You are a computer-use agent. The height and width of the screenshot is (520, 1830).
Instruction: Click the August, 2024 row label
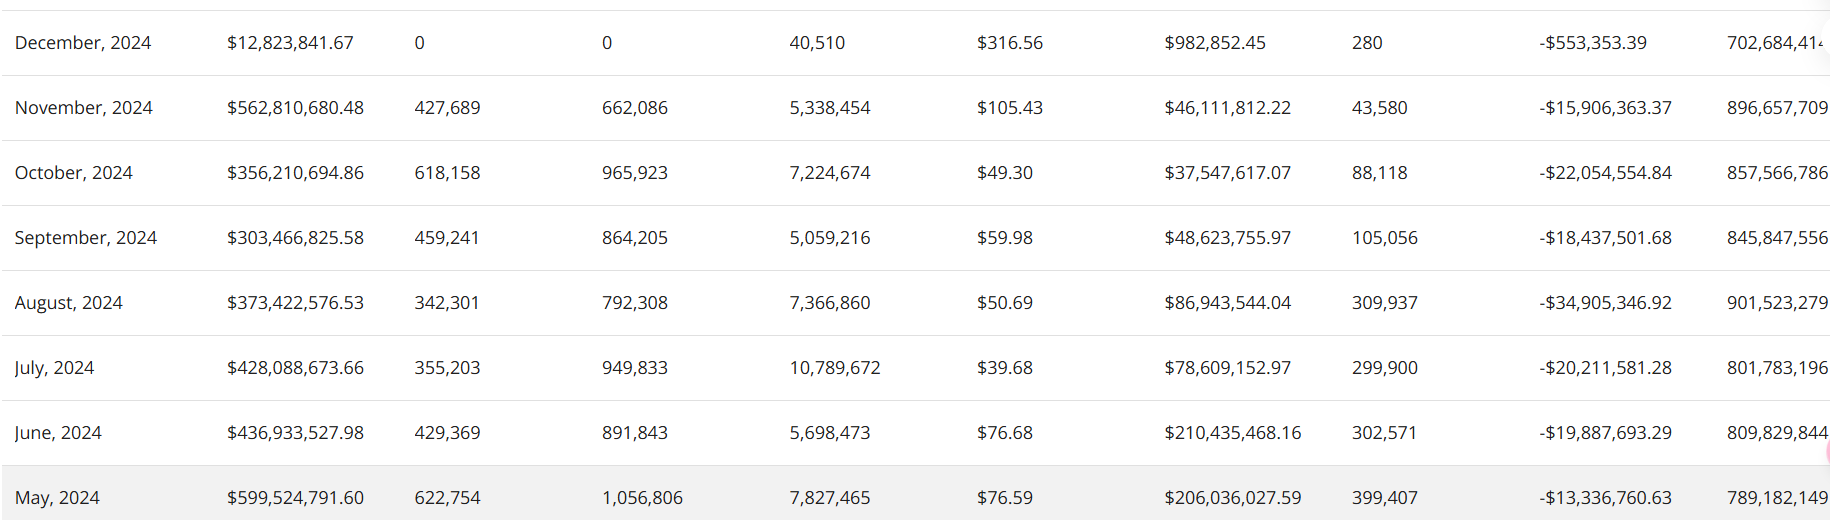click(69, 303)
